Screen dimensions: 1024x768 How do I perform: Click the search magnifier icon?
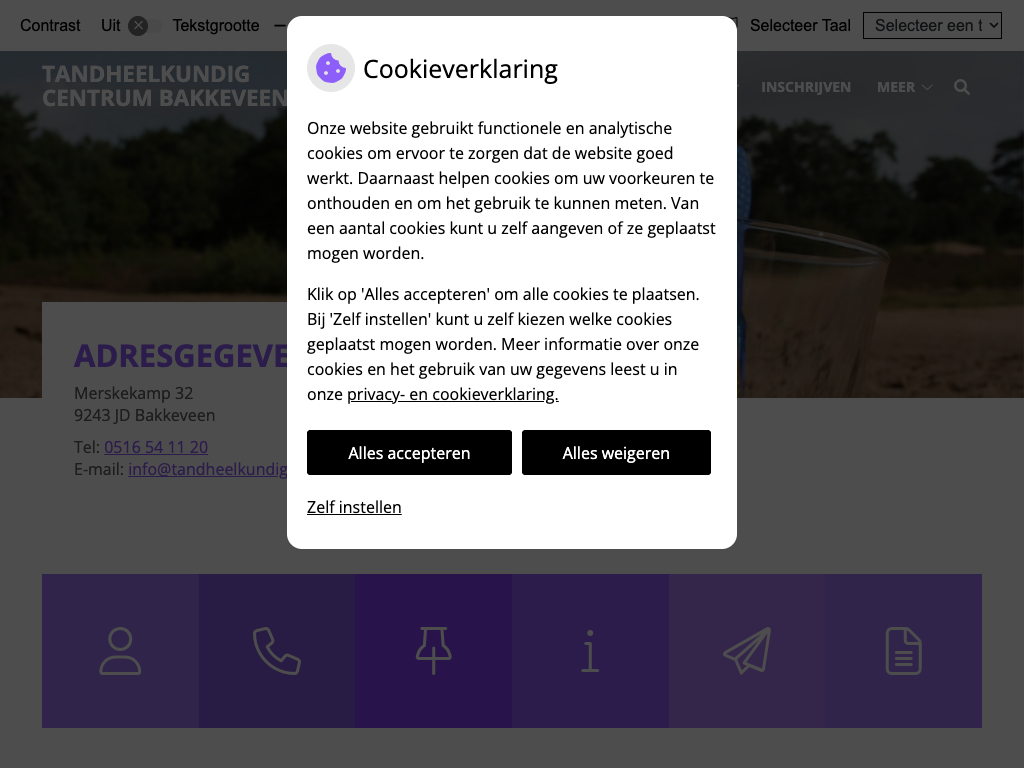[961, 87]
